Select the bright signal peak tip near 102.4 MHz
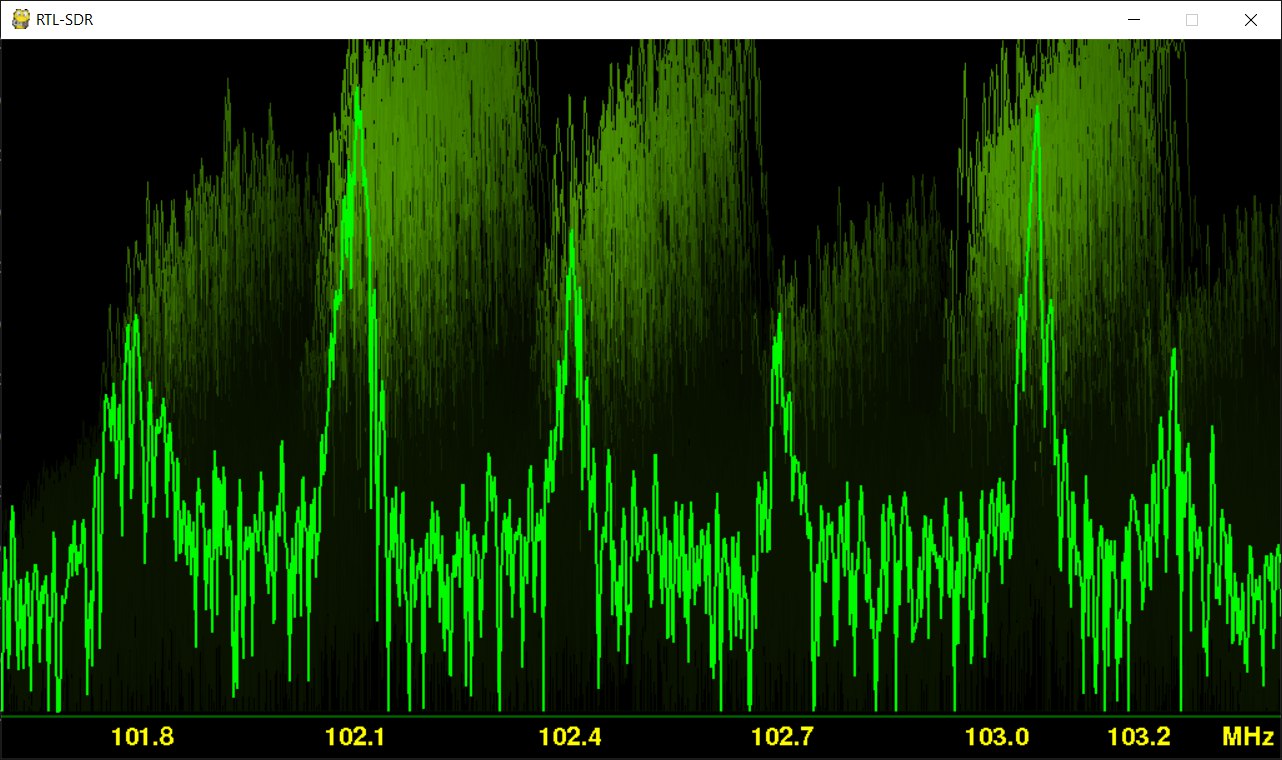This screenshot has width=1282, height=760. (572, 234)
